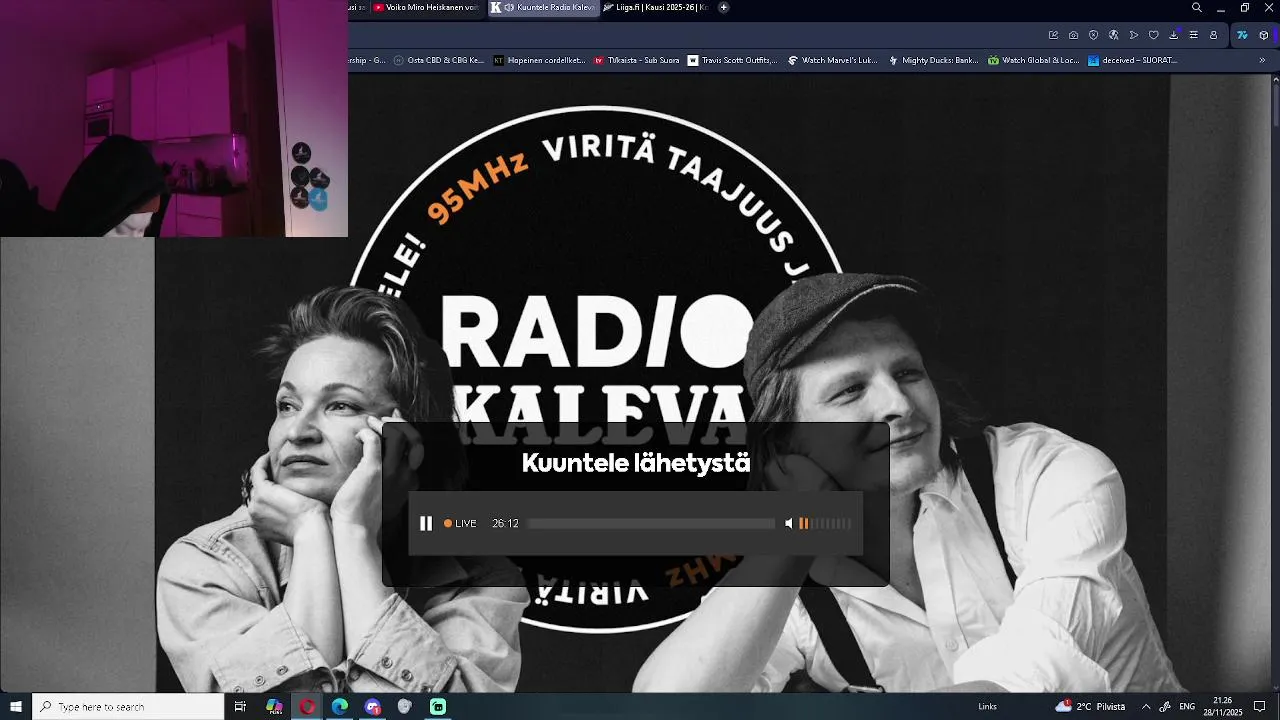Mute the radio player speaker icon
Image resolution: width=1280 pixels, height=720 pixels.
click(789, 523)
